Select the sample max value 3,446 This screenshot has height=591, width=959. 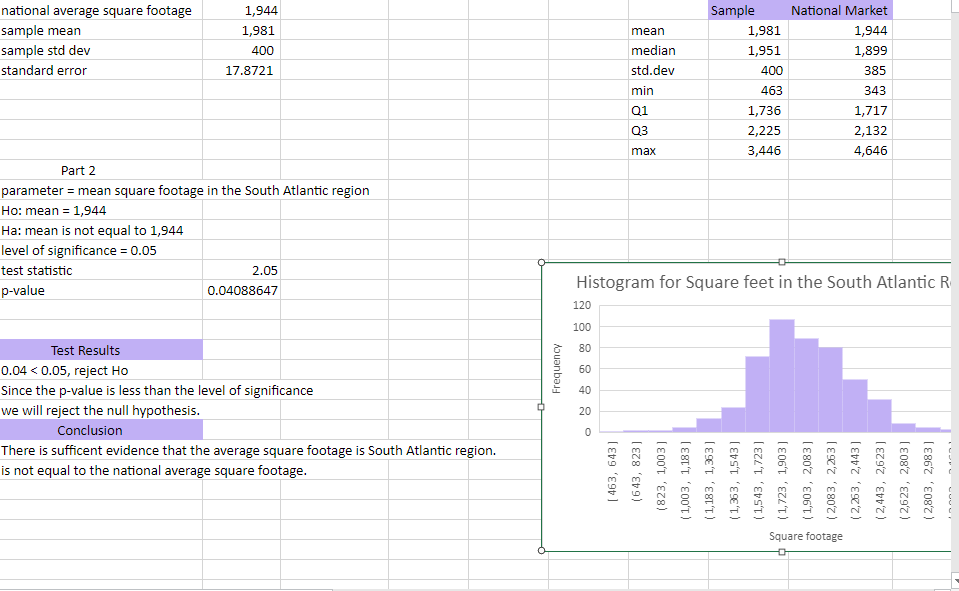click(x=748, y=151)
